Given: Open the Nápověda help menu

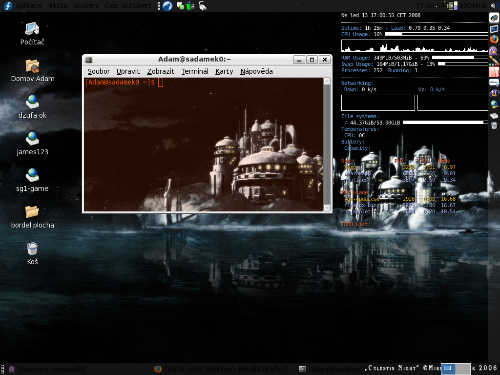Looking at the screenshot, I should coord(256,71).
